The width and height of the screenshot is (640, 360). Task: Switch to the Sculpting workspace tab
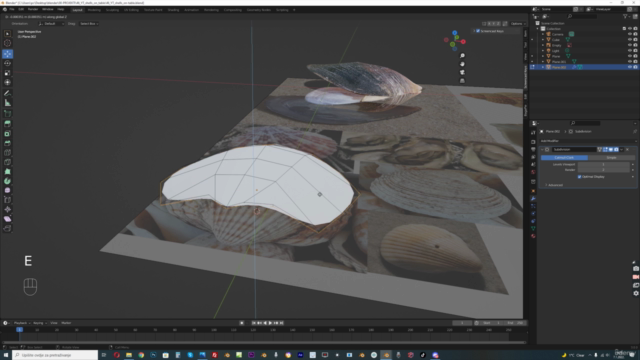coord(112,10)
